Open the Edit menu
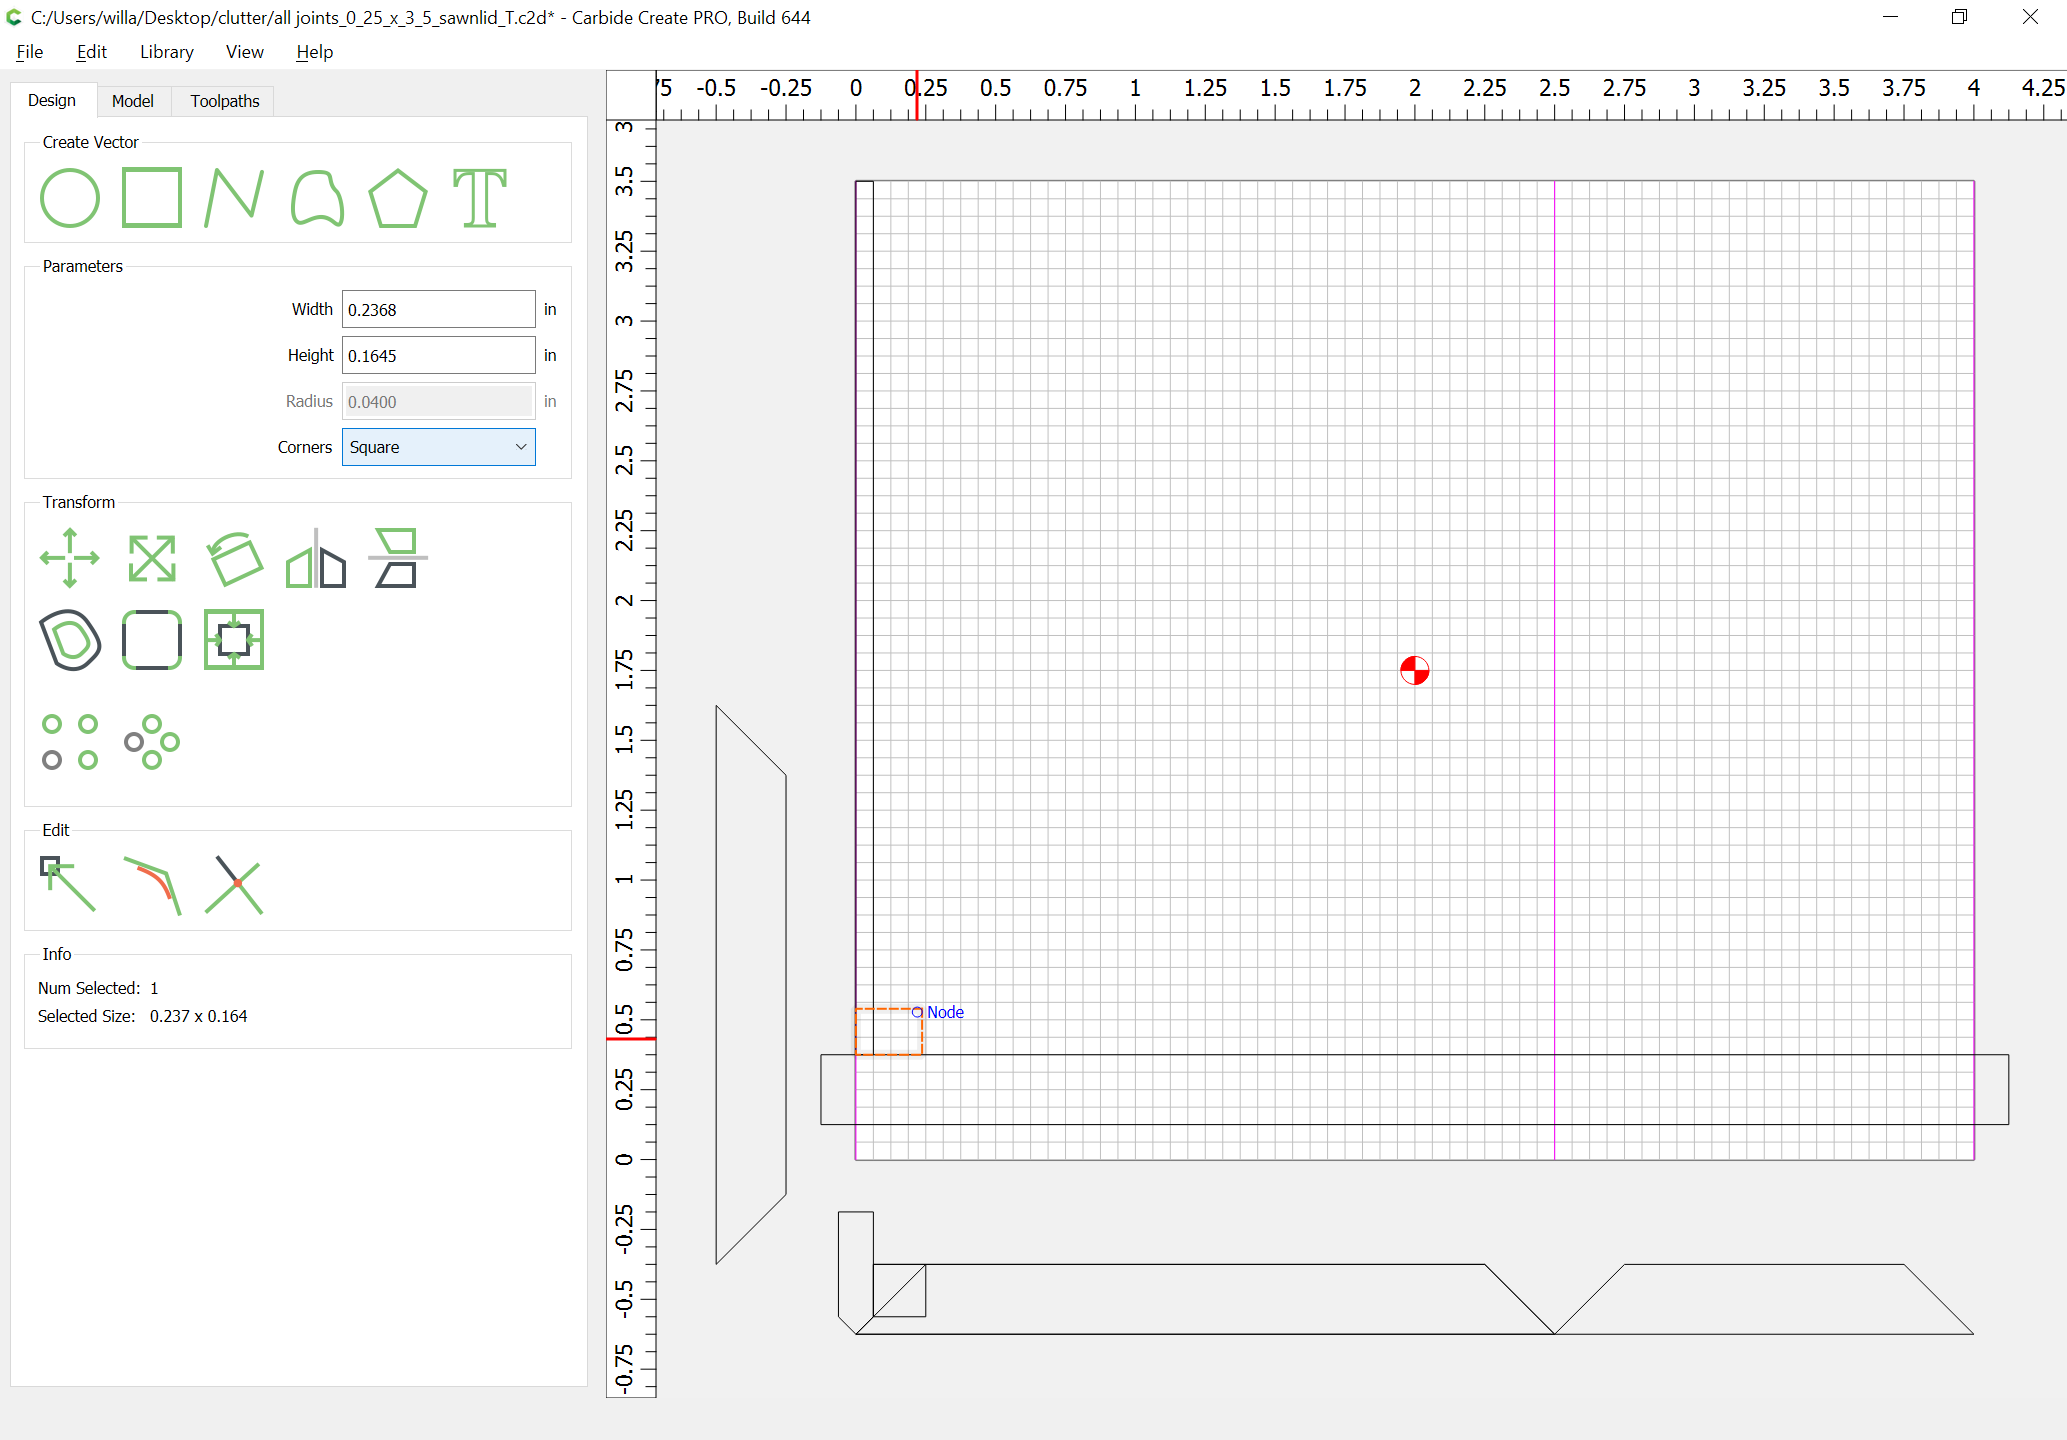The width and height of the screenshot is (2067, 1440). 91,52
